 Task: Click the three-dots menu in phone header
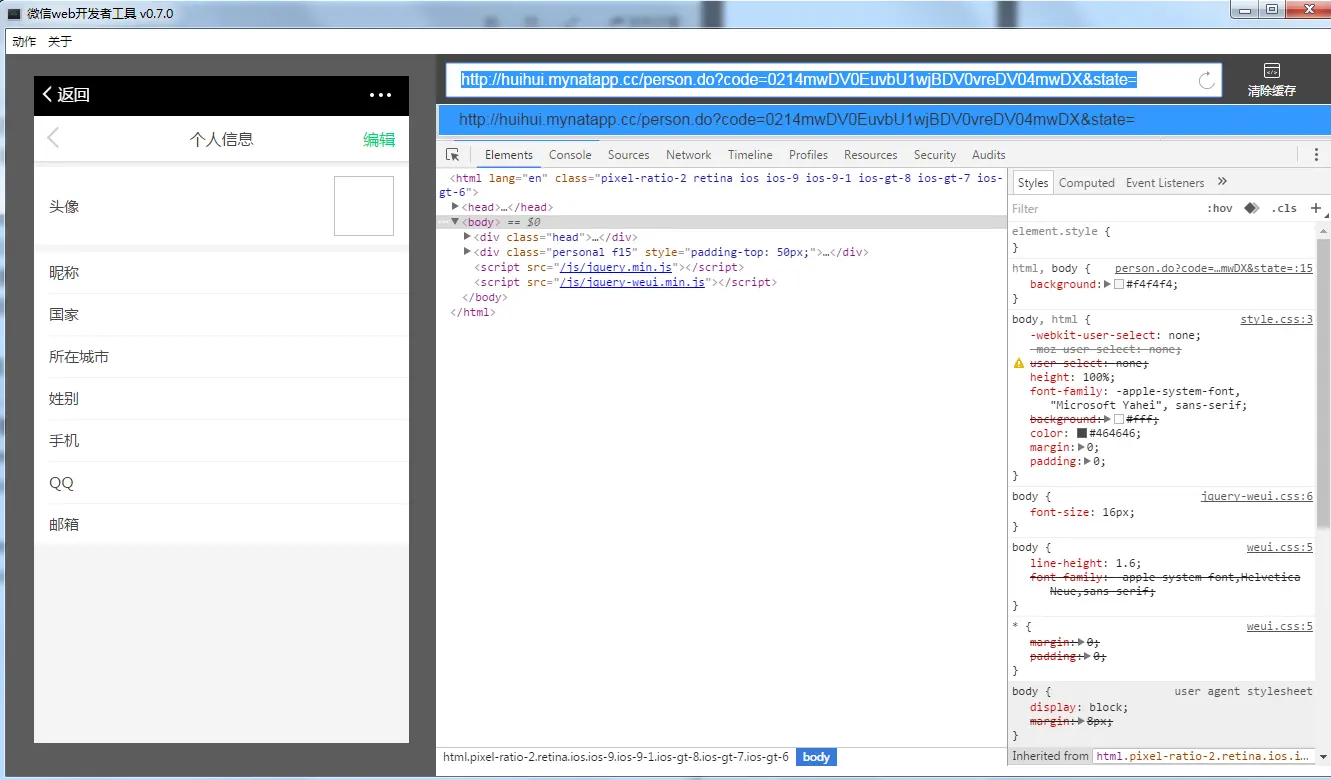click(x=380, y=95)
